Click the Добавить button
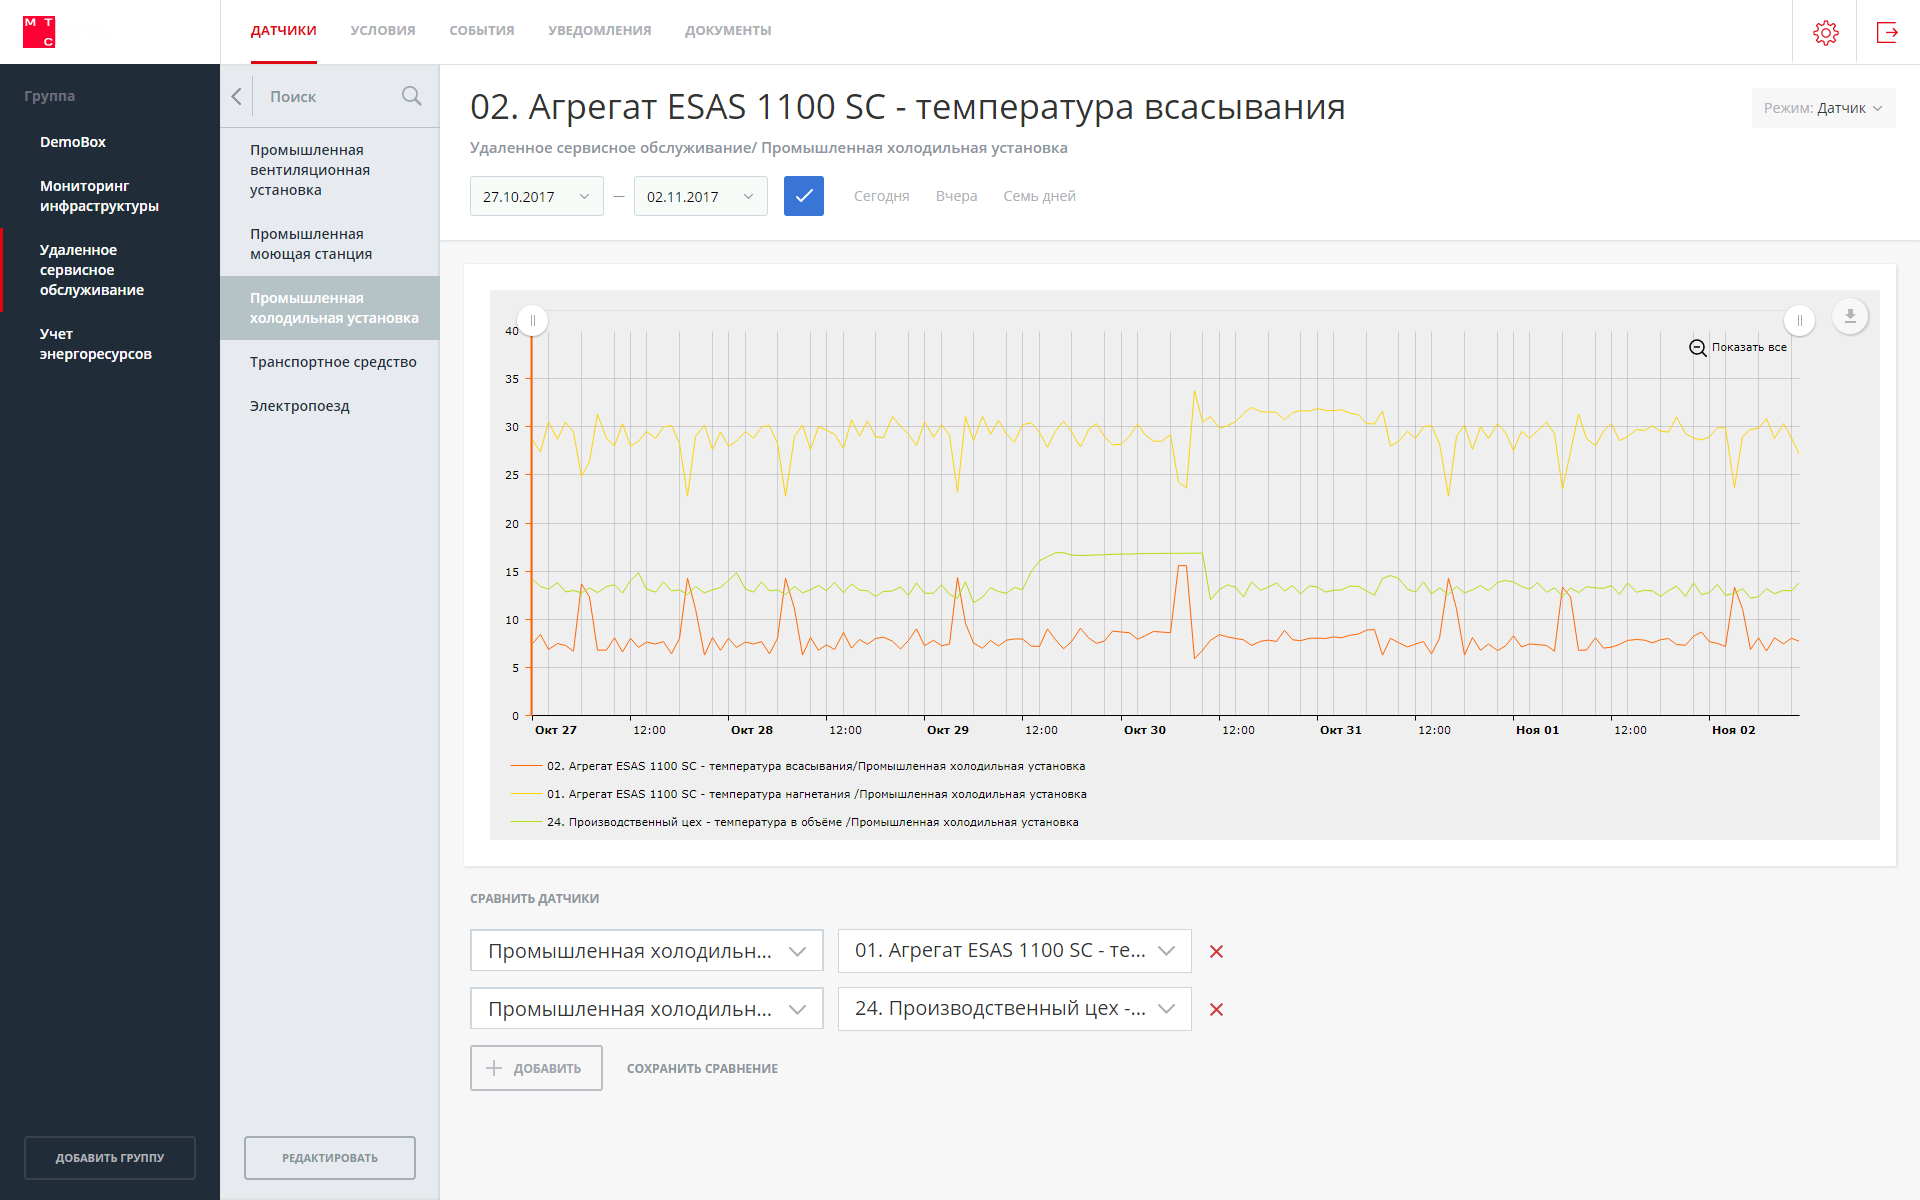1920x1200 pixels. pyautogui.click(x=536, y=1068)
